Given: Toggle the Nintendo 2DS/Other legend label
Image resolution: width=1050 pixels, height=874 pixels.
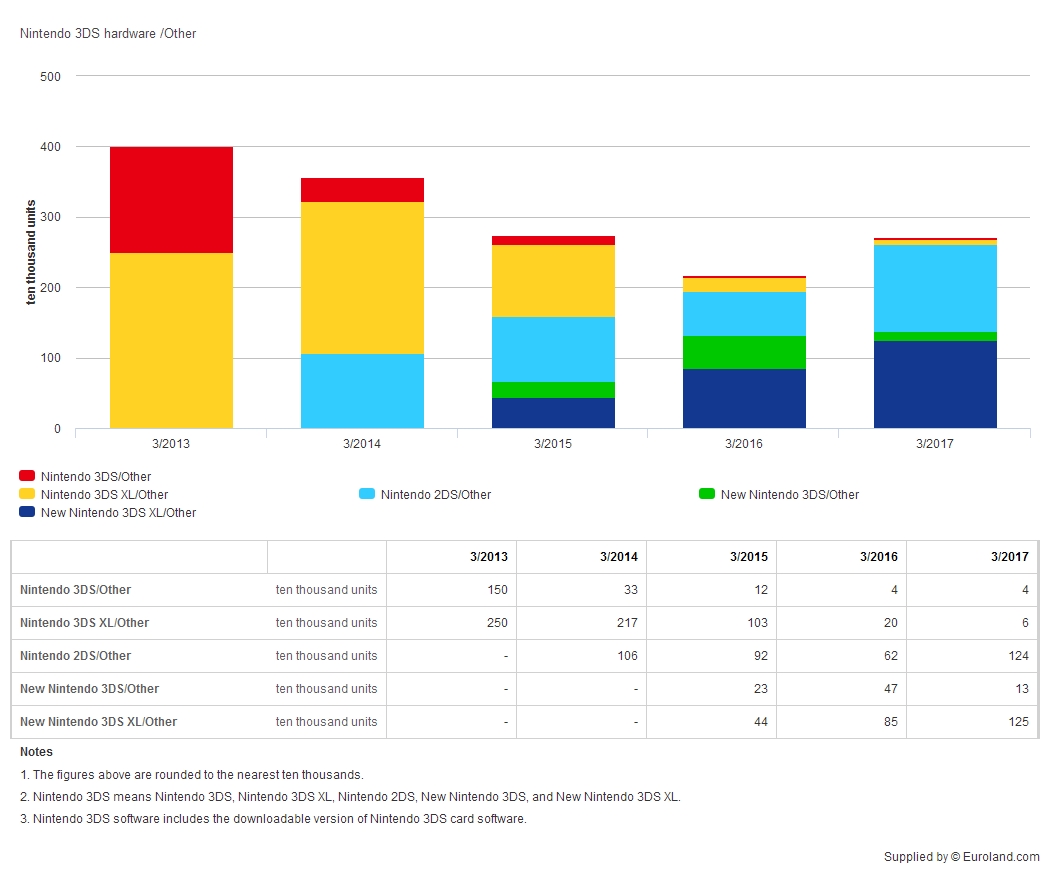Looking at the screenshot, I should pos(436,495).
